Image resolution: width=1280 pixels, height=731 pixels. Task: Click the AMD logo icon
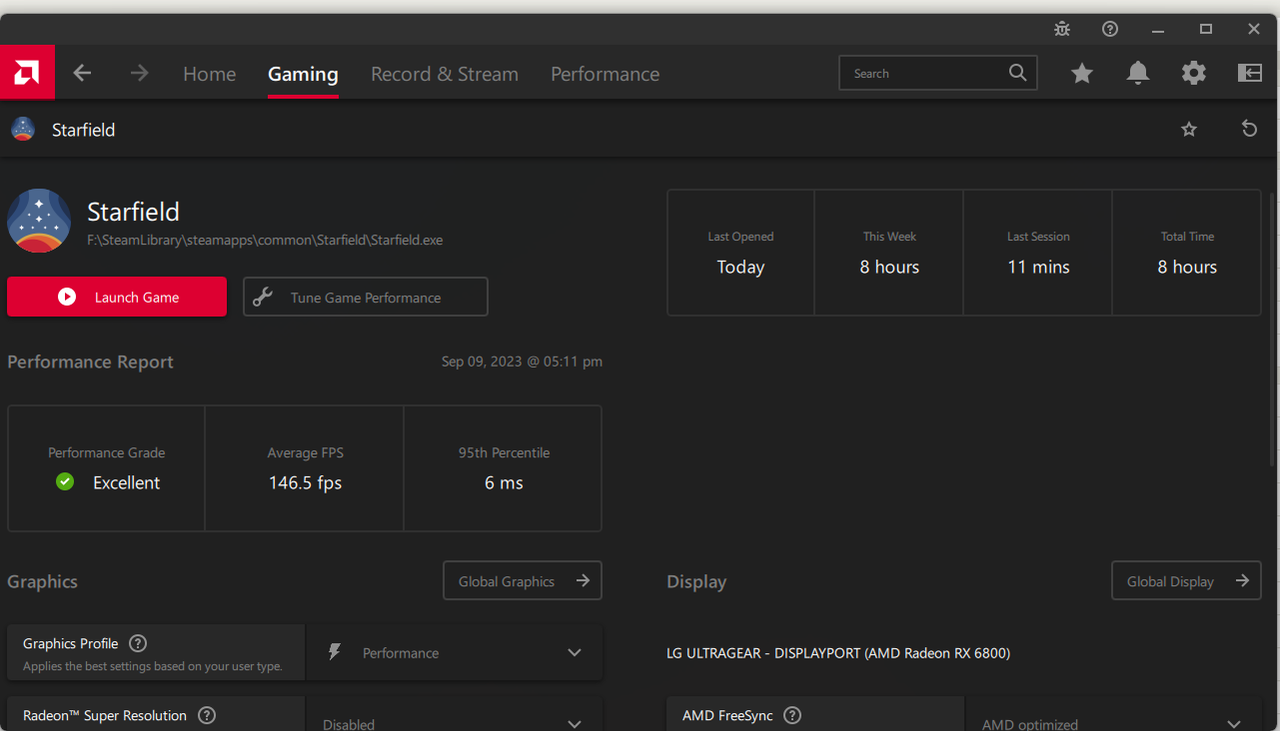point(27,72)
